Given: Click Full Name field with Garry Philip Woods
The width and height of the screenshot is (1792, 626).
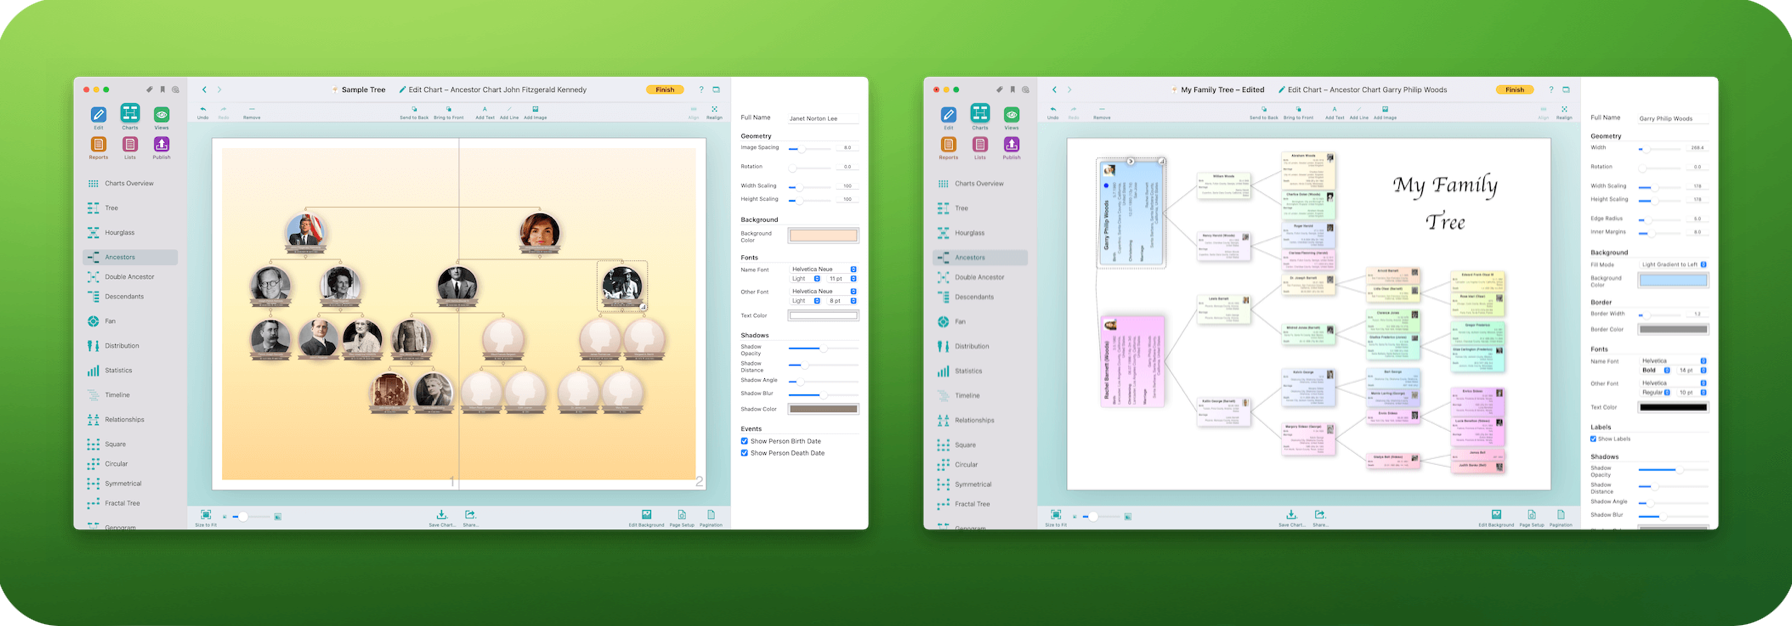Looking at the screenshot, I should tap(1673, 118).
